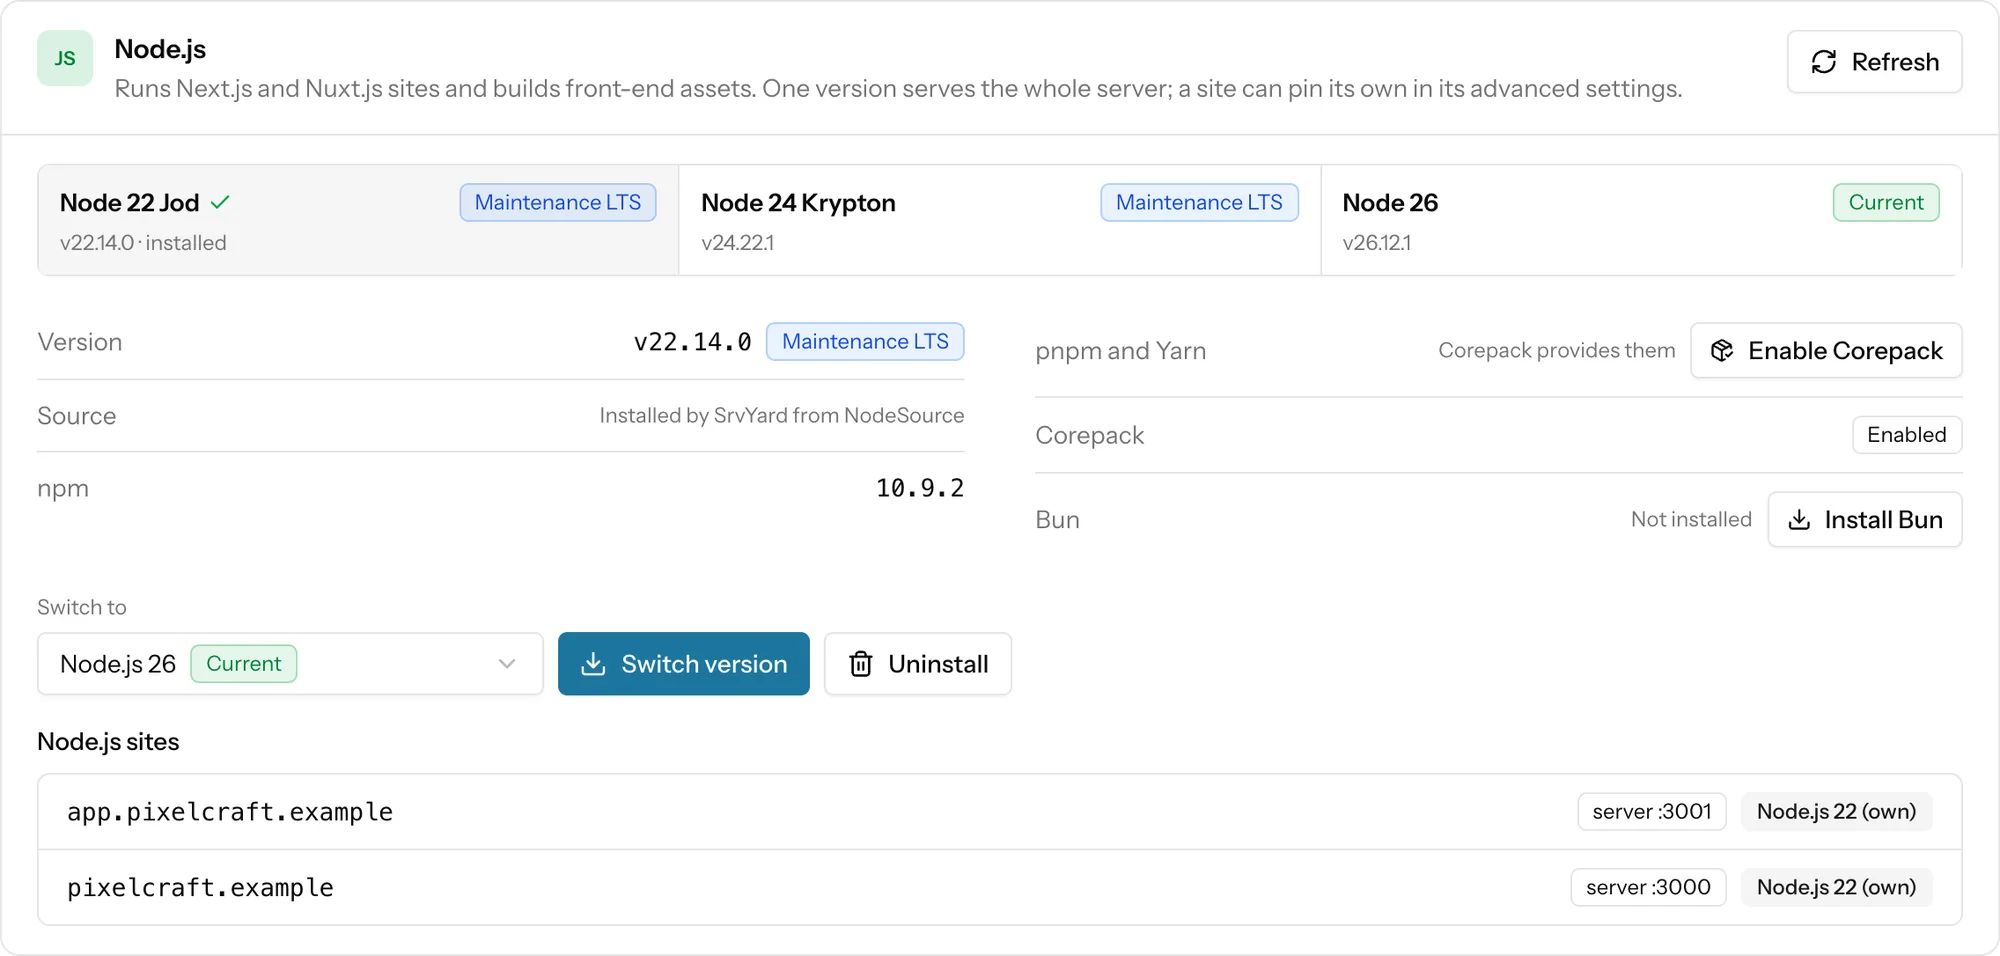Click 'Corepack provides them' text

click(1557, 350)
